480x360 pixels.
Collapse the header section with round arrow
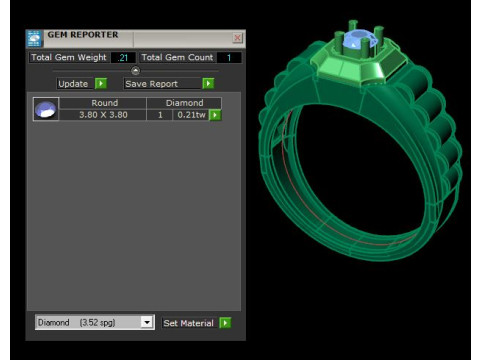click(136, 71)
